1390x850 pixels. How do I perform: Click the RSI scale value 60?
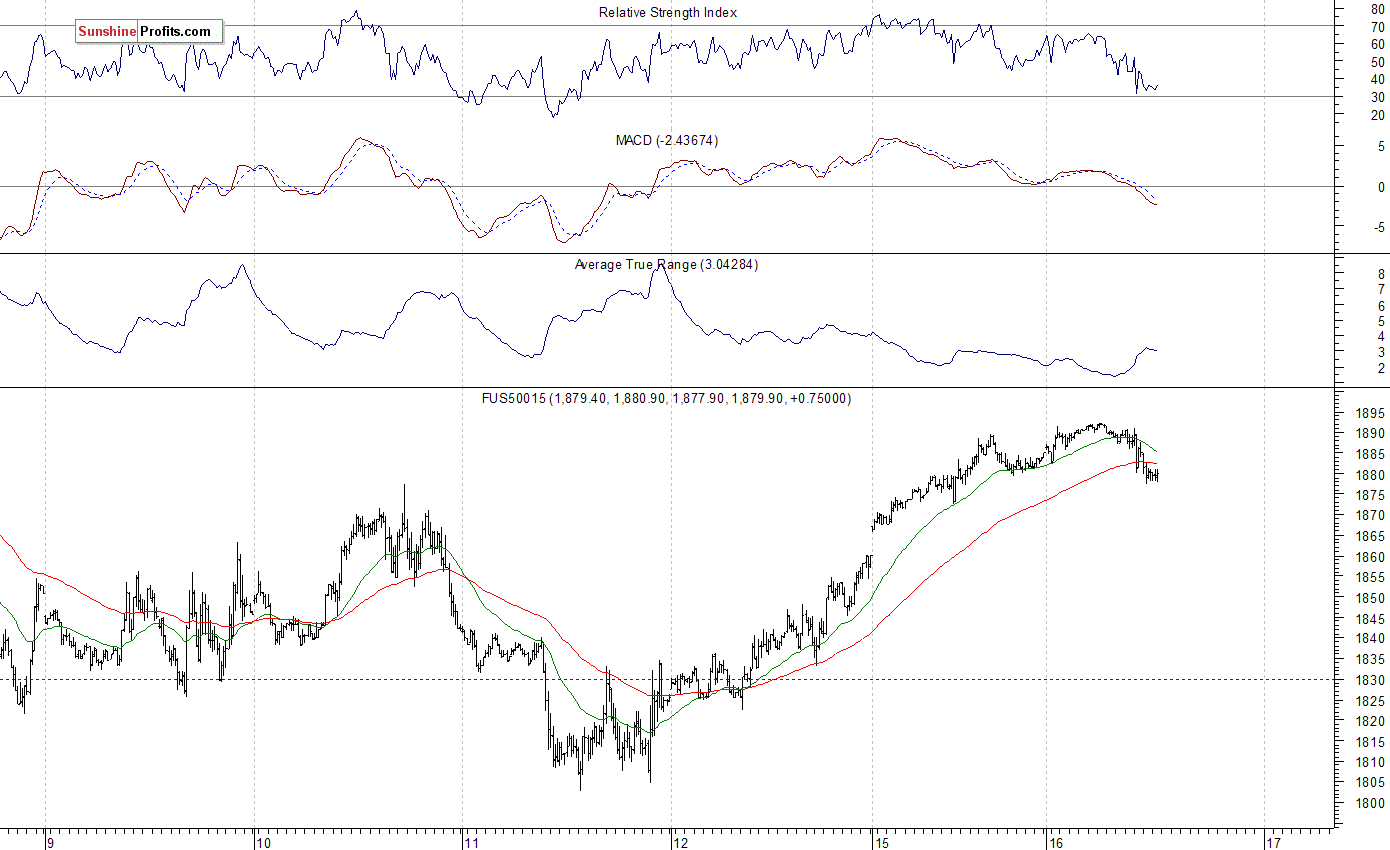click(x=1378, y=45)
